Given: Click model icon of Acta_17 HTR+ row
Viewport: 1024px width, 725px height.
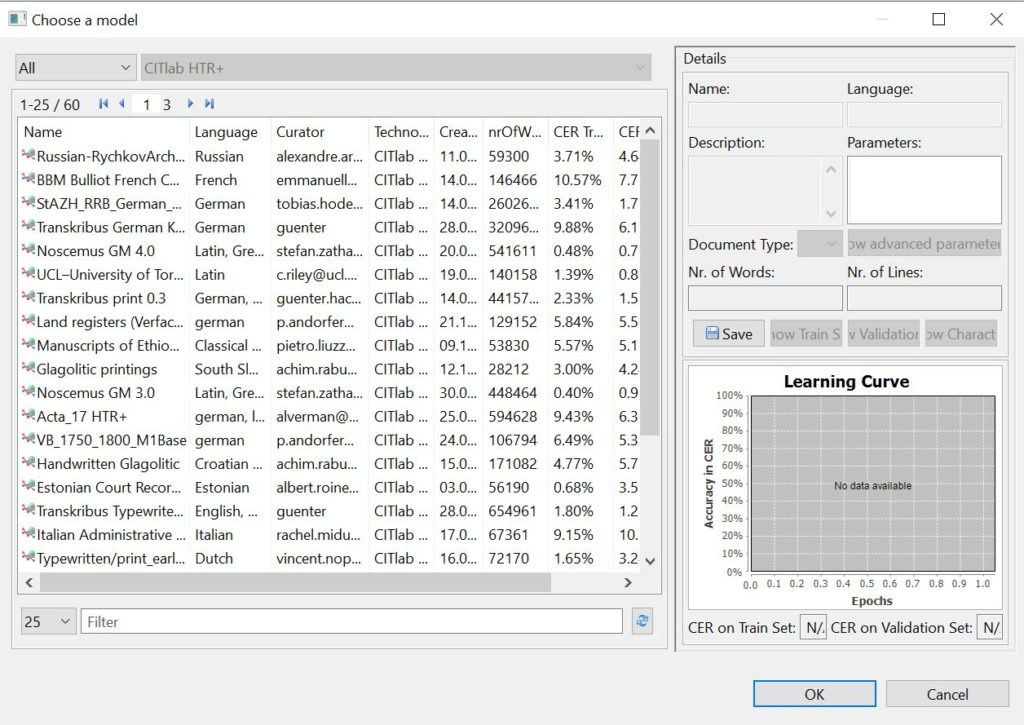Looking at the screenshot, I should click(28, 416).
